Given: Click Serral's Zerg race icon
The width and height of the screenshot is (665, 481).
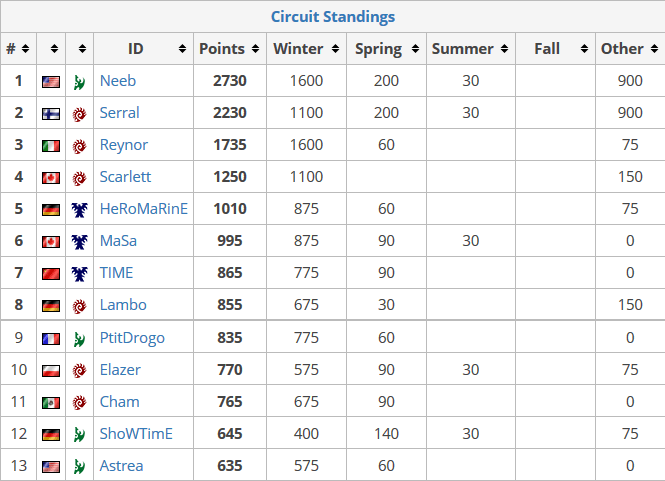Looking at the screenshot, I should coord(79,114).
